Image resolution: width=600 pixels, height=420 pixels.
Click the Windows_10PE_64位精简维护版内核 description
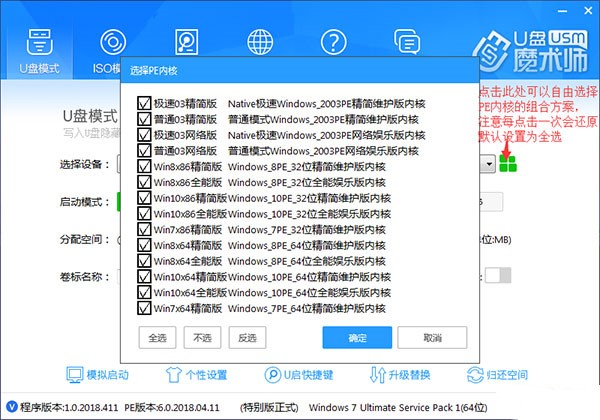click(x=309, y=277)
